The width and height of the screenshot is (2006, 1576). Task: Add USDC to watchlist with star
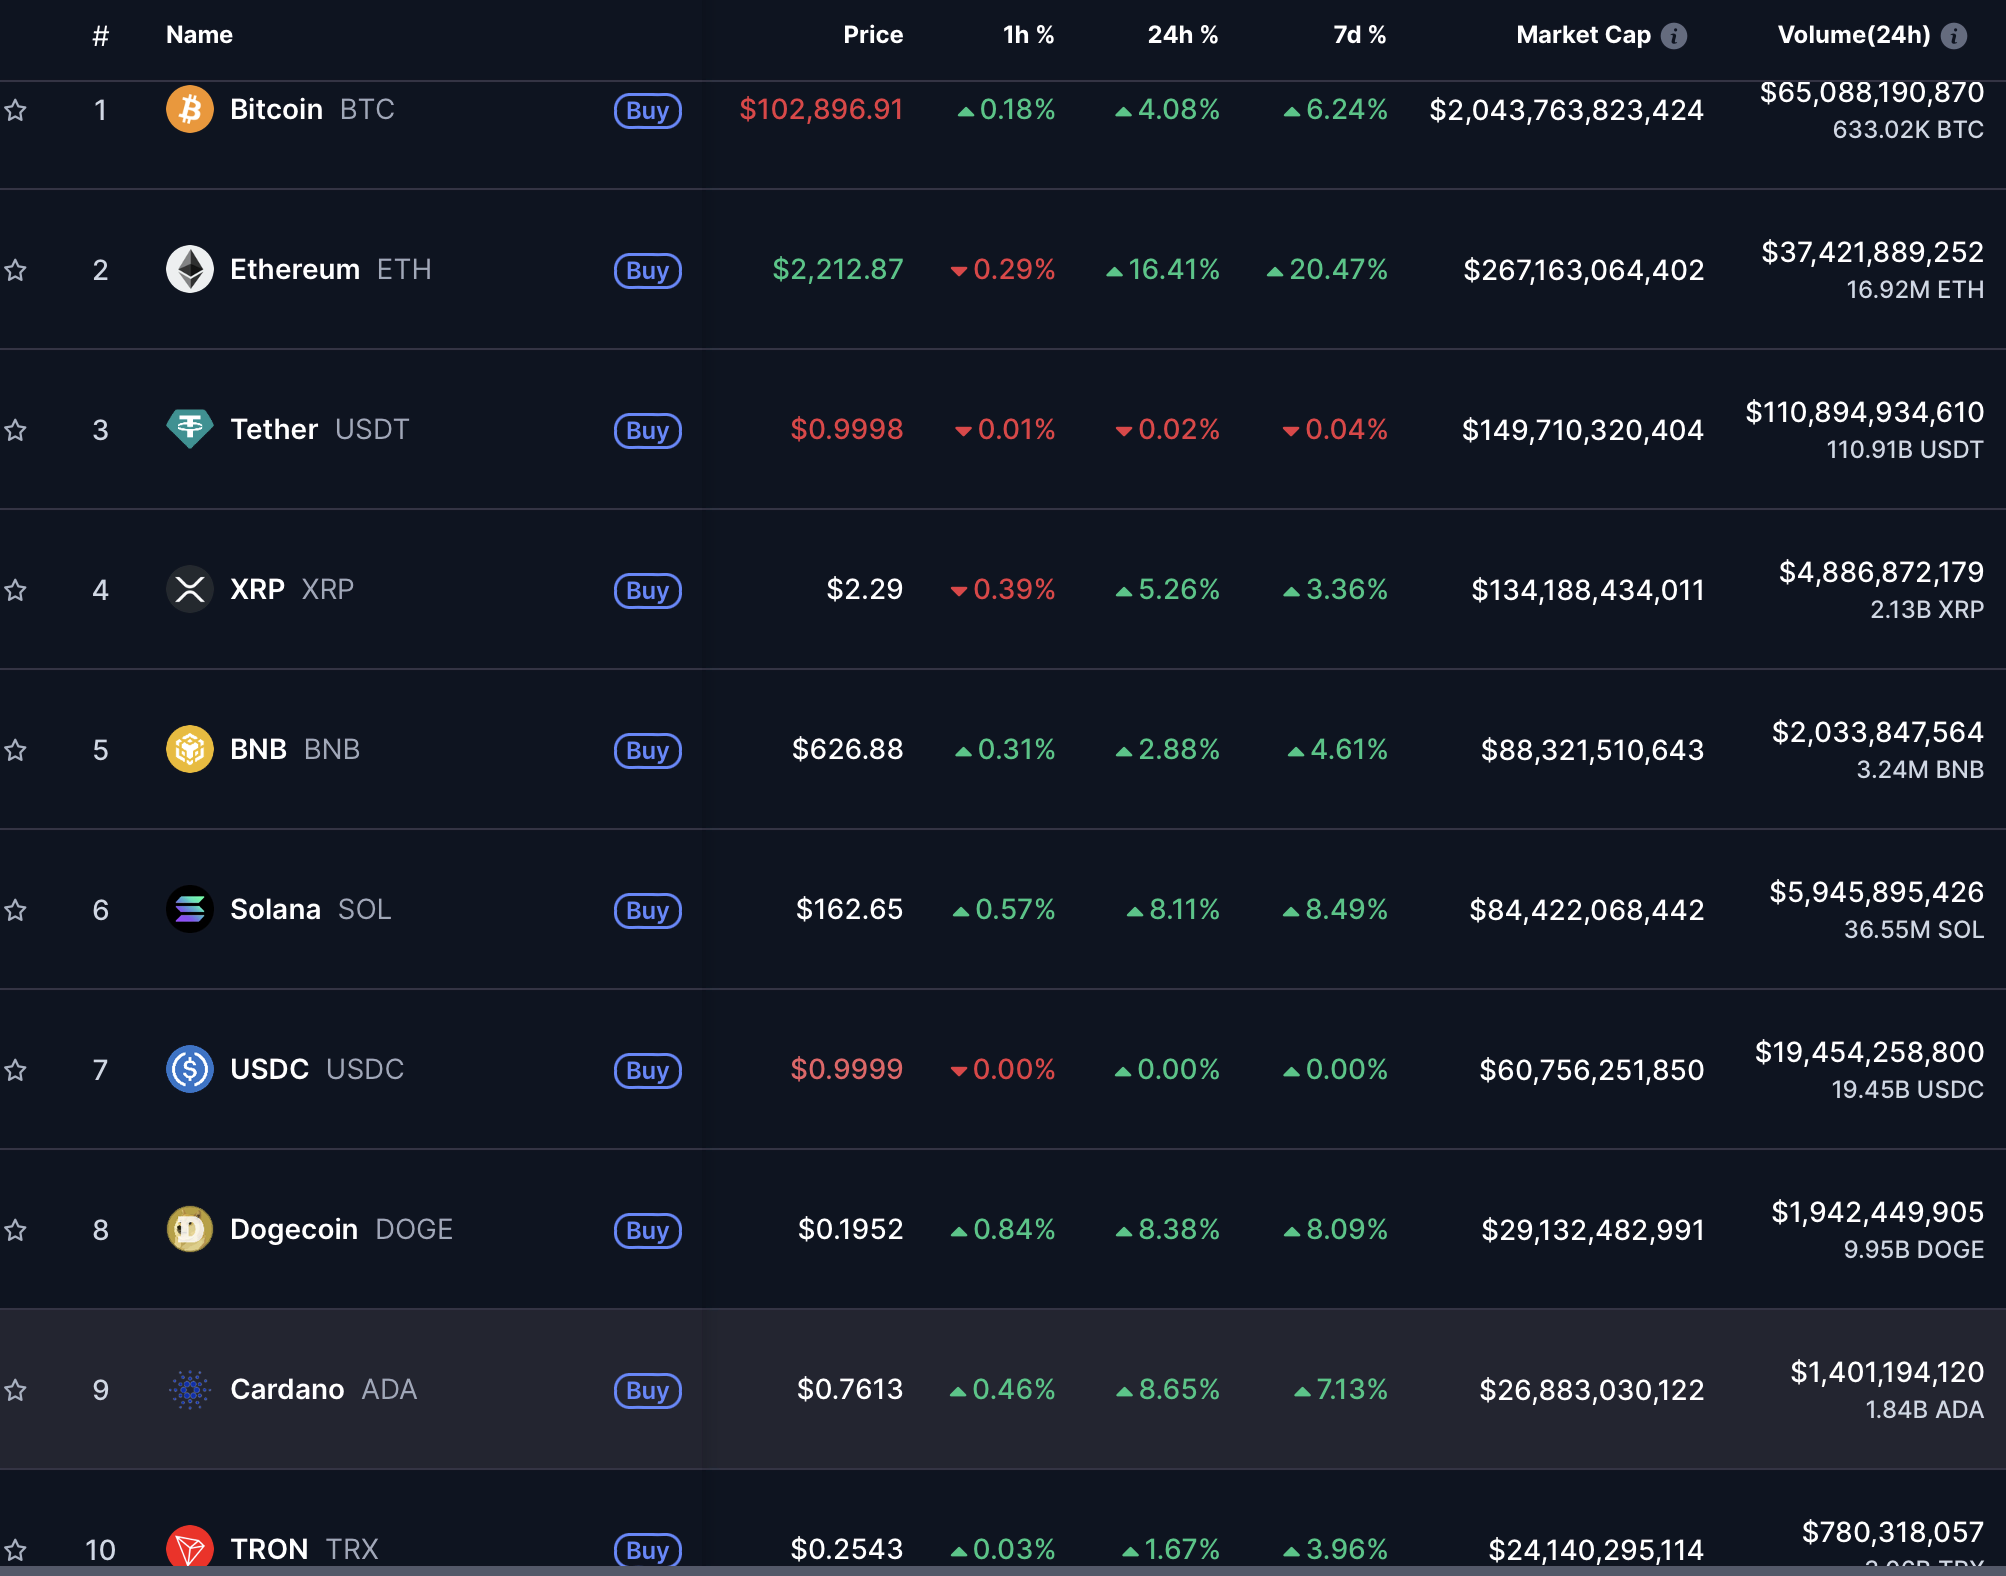pos(15,1070)
